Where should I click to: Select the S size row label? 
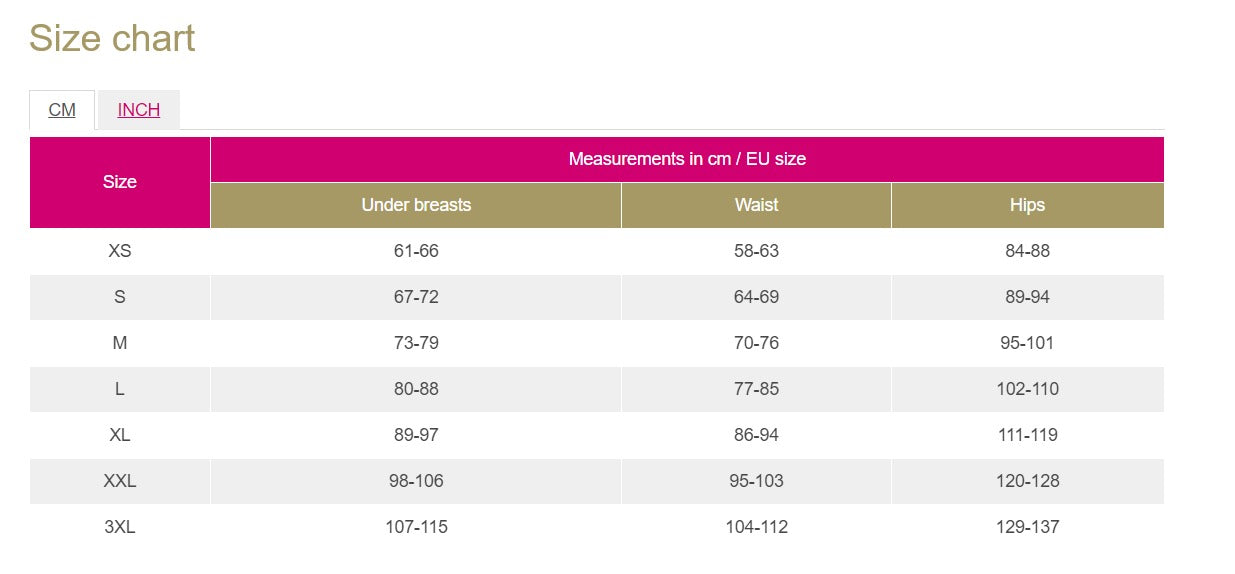point(120,297)
